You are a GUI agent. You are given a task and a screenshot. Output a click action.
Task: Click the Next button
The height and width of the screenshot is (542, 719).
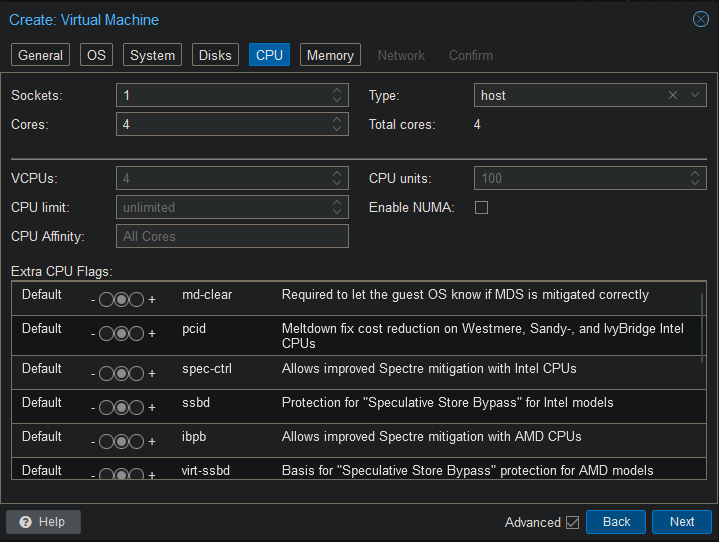point(681,522)
